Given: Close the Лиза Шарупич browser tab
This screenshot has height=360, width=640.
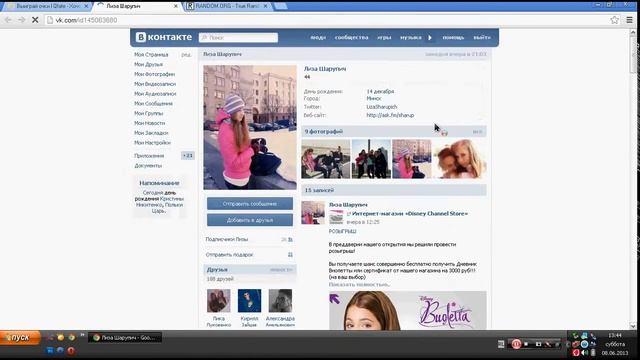Looking at the screenshot, I should (176, 6).
